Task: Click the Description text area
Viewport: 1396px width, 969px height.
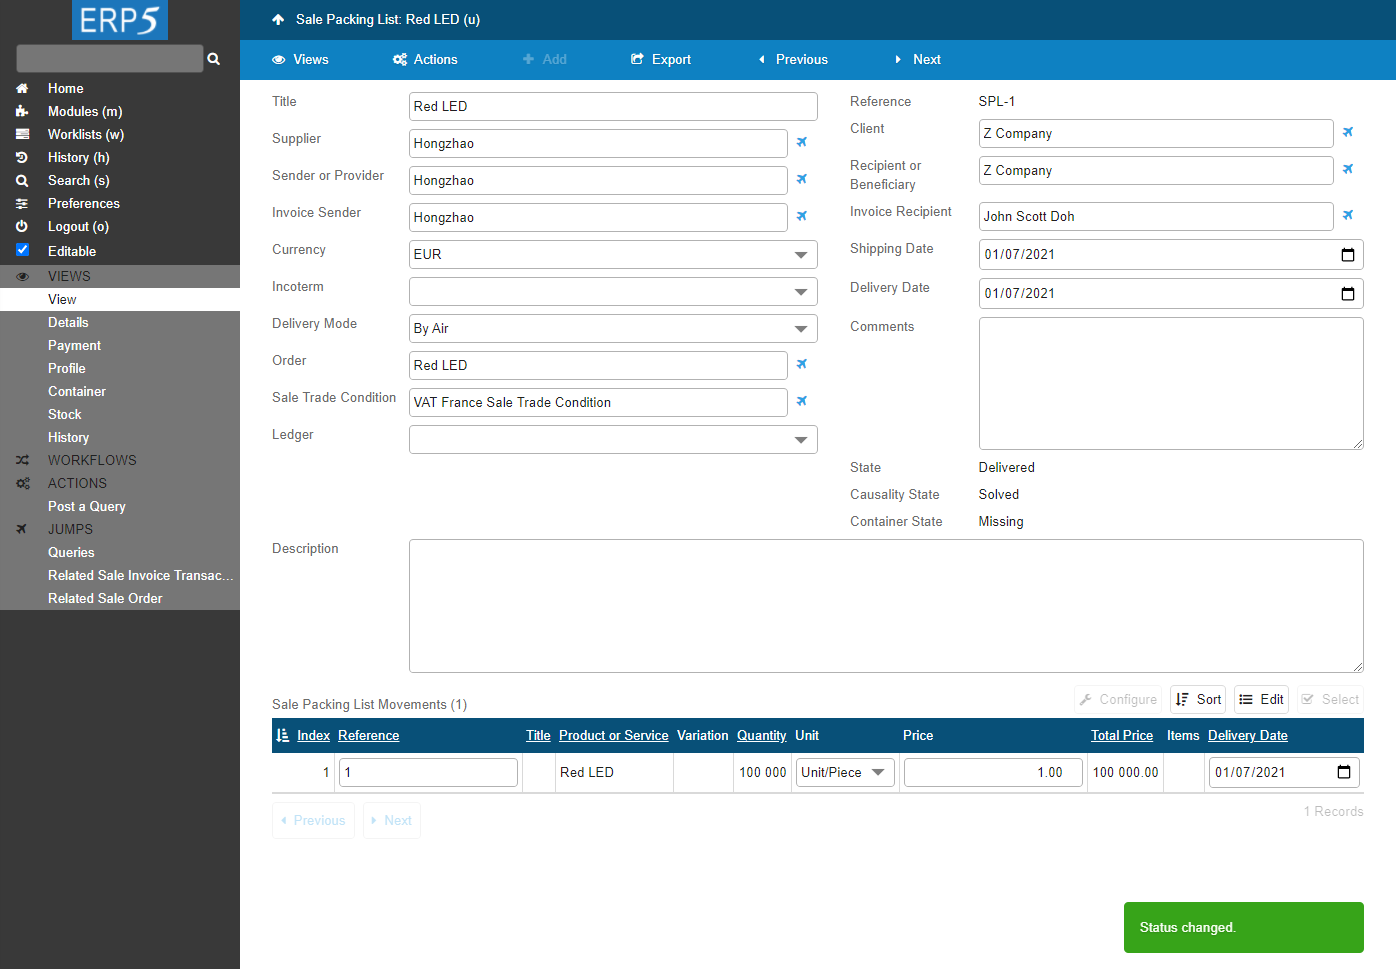Action: (886, 606)
